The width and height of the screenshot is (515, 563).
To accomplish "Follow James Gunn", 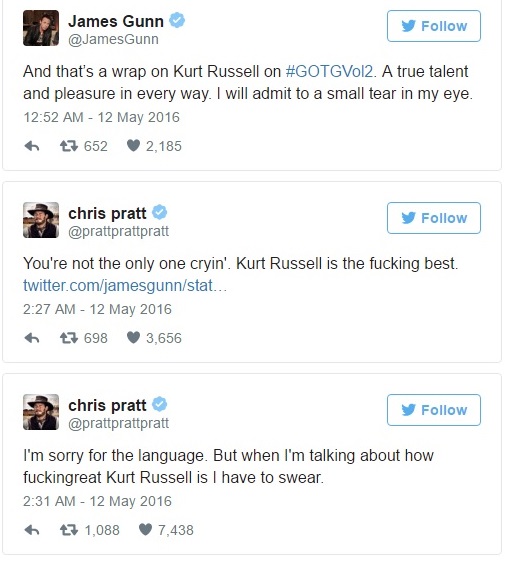I will click(x=433, y=26).
